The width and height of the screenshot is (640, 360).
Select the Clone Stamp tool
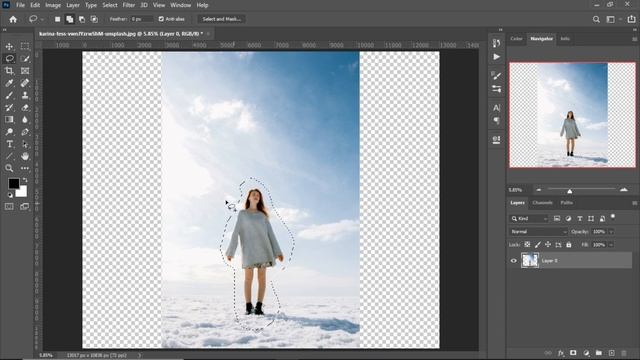click(25, 95)
